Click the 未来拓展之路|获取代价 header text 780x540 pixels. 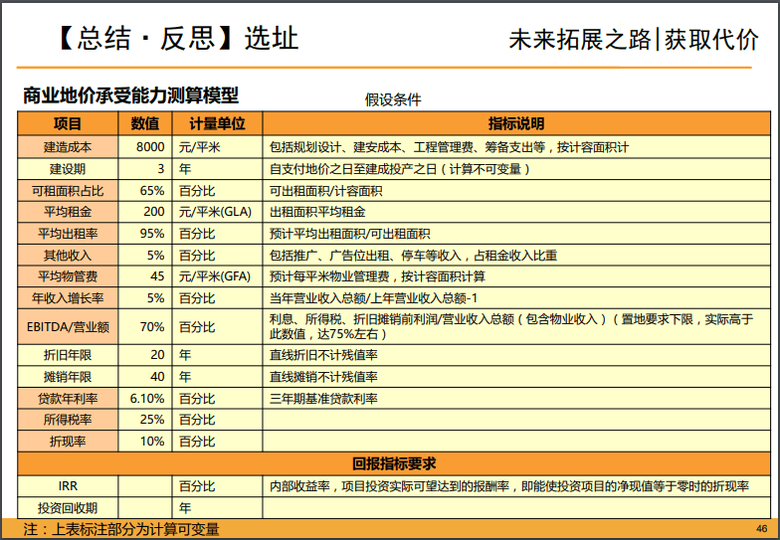coord(633,39)
